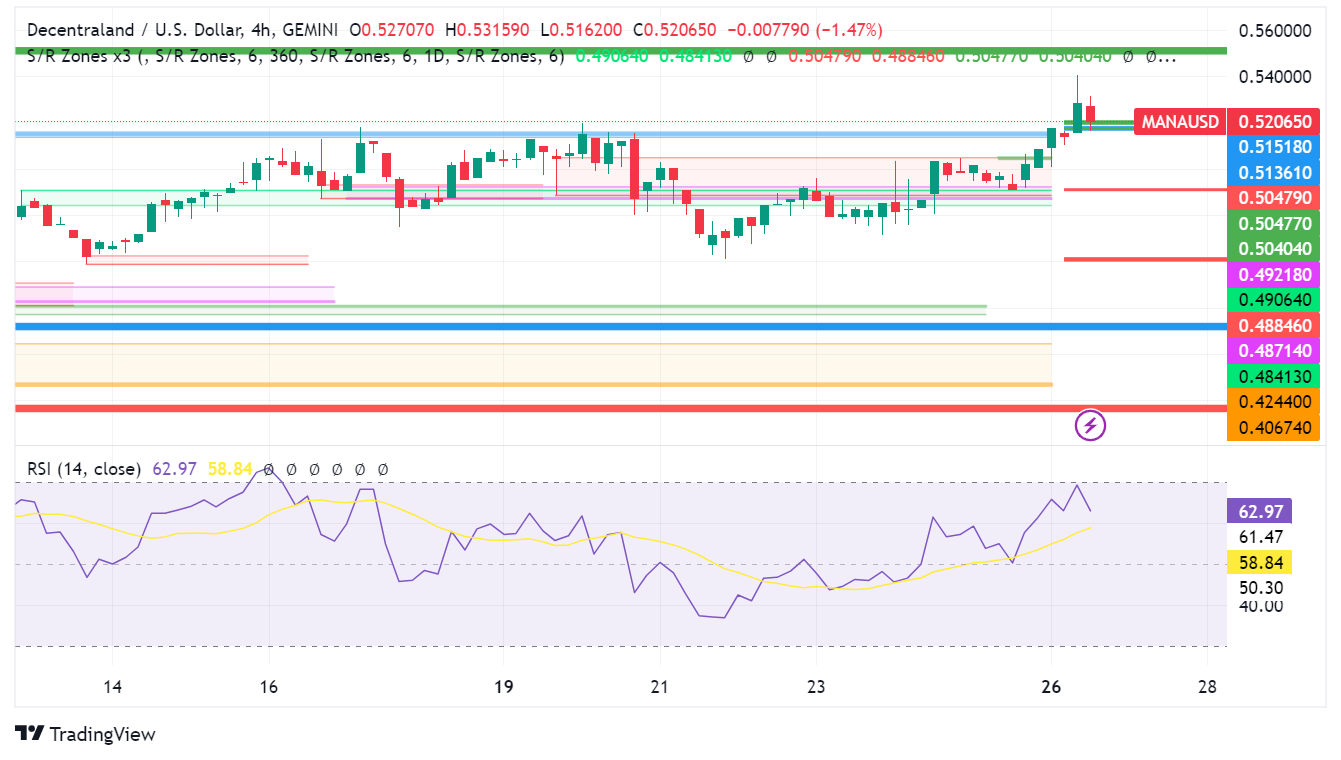Click the red price label 0.488460

1275,325
